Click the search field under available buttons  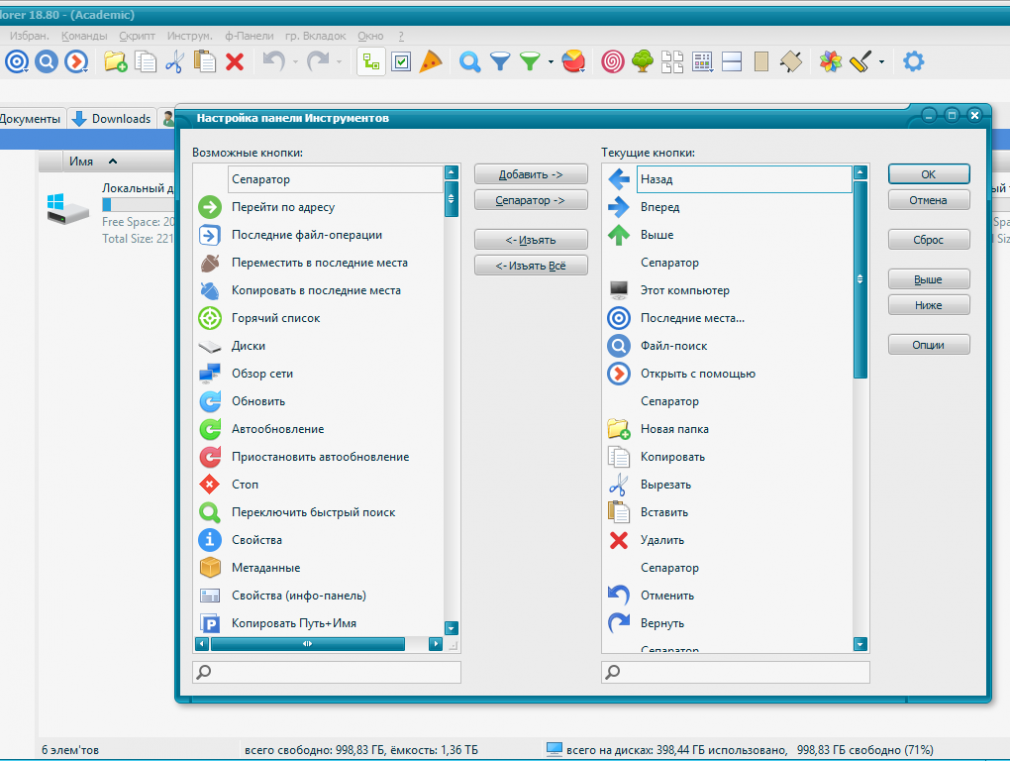click(327, 672)
